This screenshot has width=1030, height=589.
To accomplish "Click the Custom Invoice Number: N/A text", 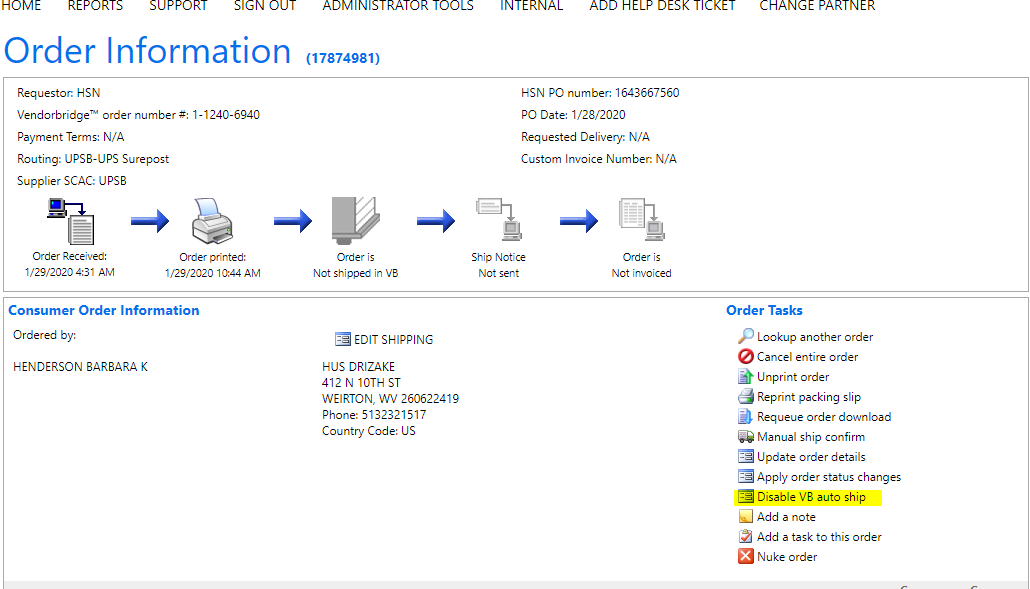I will click(x=598, y=159).
